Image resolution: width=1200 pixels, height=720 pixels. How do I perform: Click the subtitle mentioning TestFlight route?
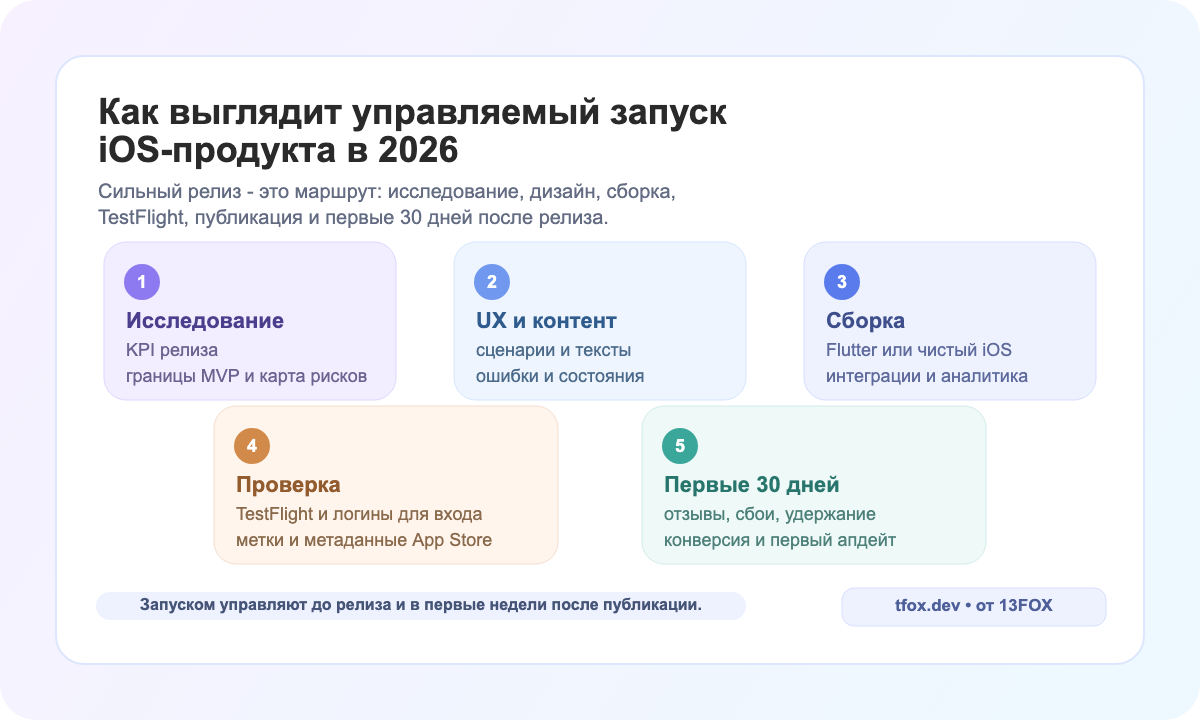click(386, 202)
